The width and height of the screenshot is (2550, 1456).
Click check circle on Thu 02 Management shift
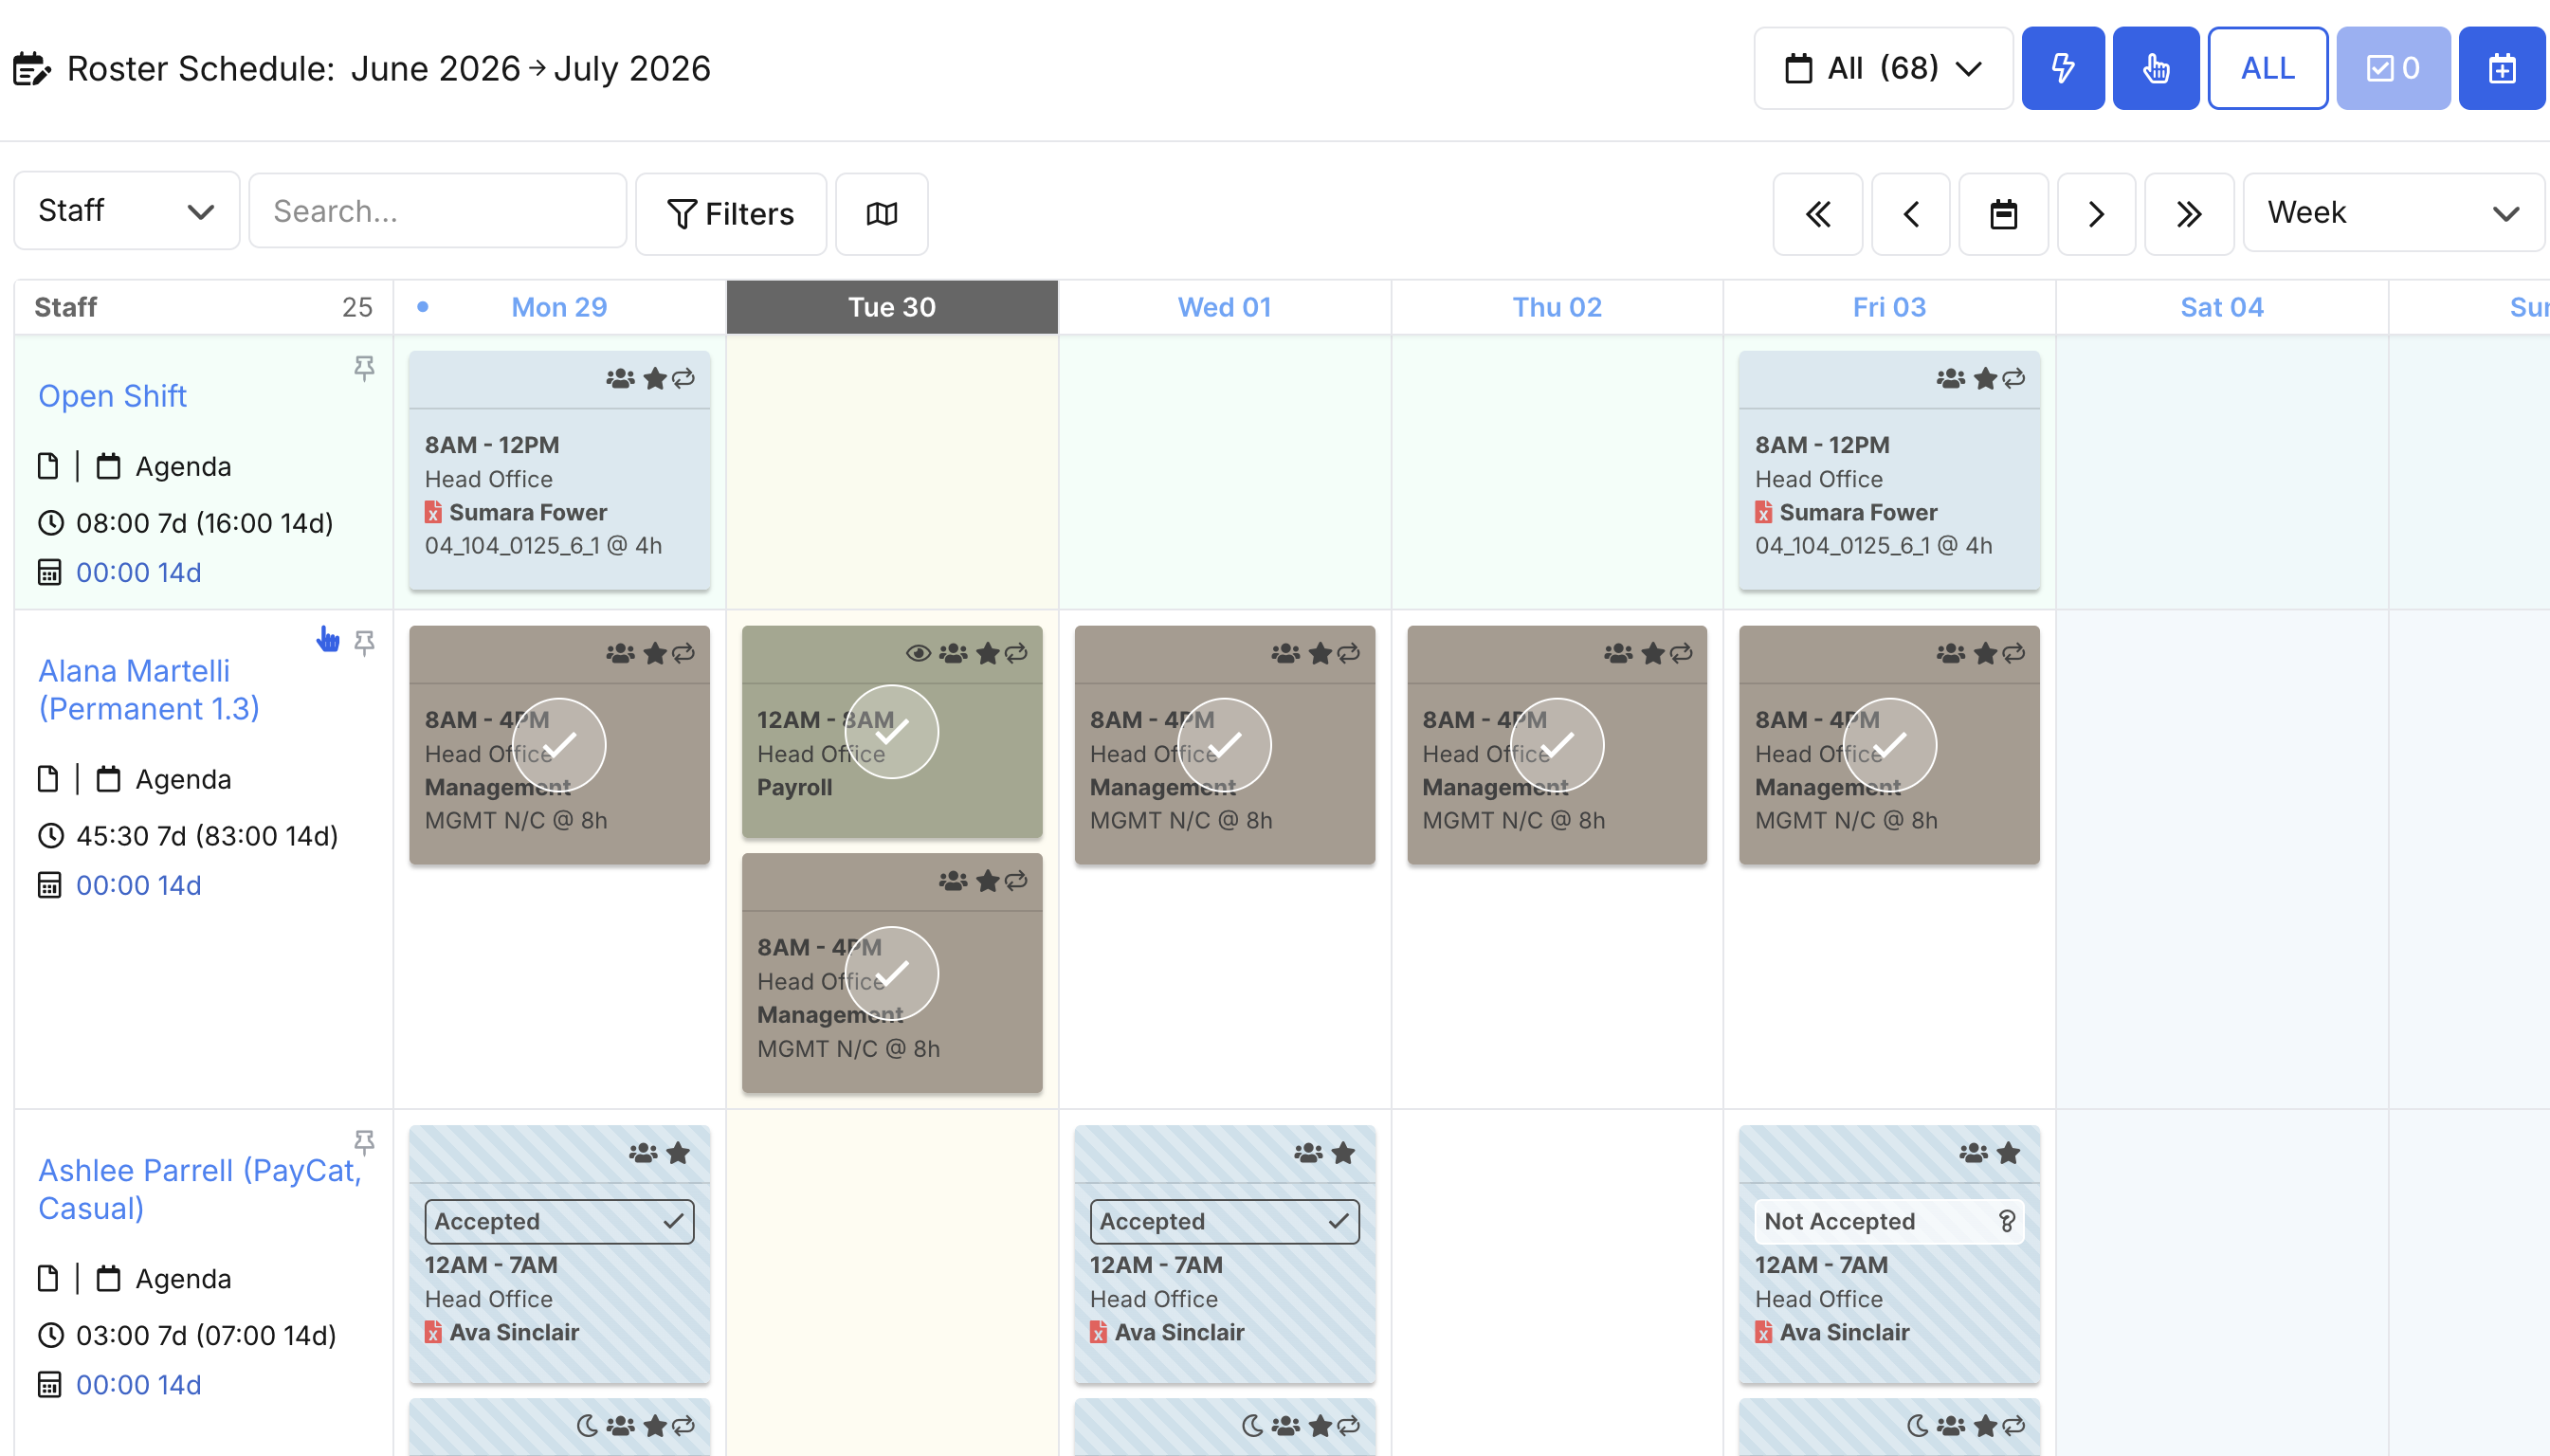(x=1557, y=745)
